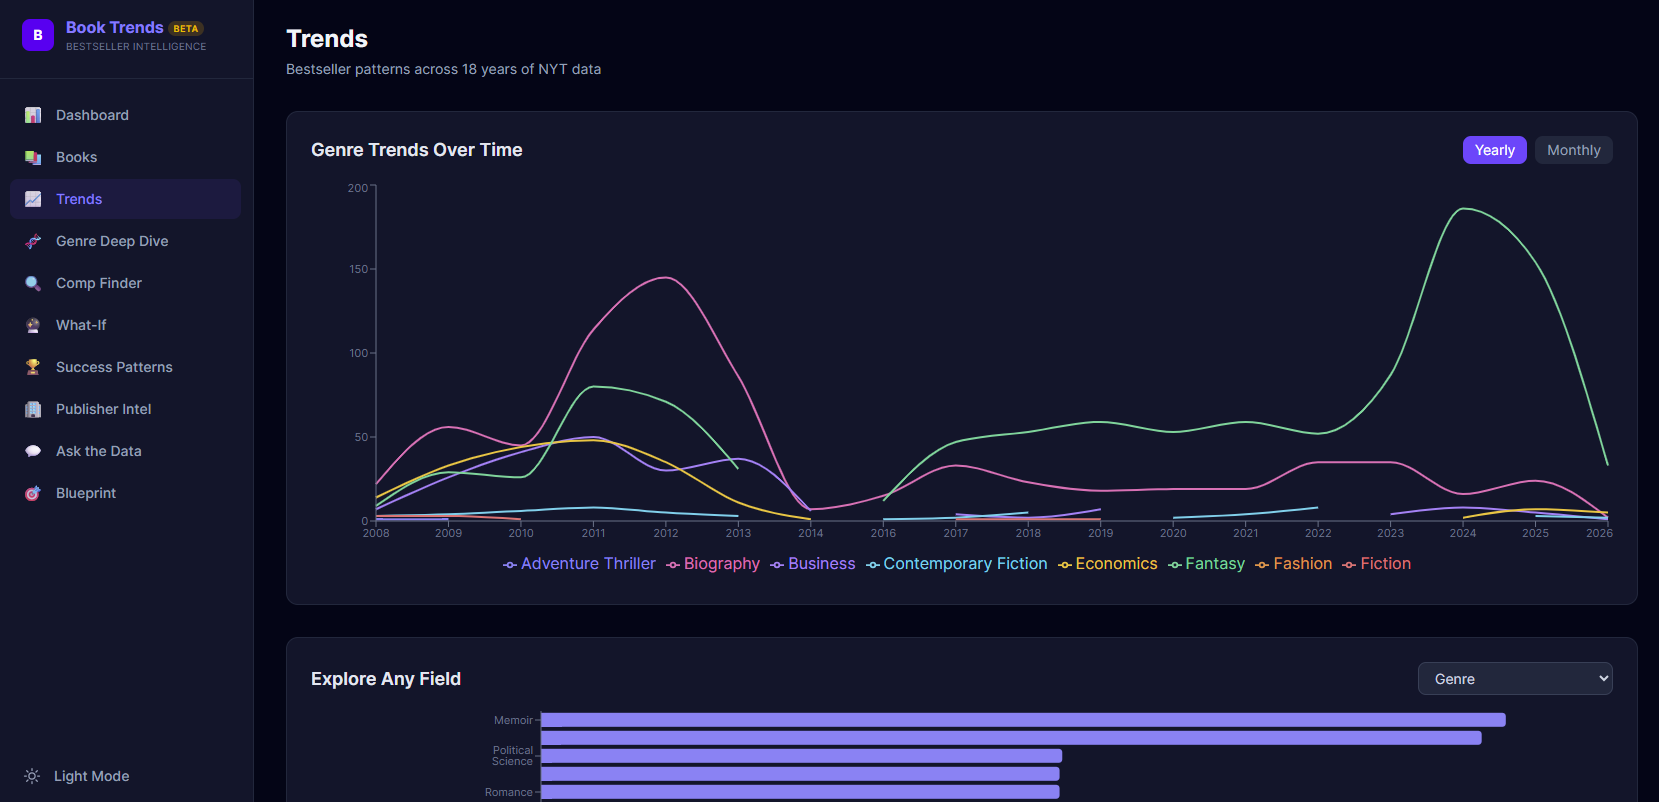Open the Blueprint page
The height and width of the screenshot is (802, 1659).
click(x=125, y=493)
